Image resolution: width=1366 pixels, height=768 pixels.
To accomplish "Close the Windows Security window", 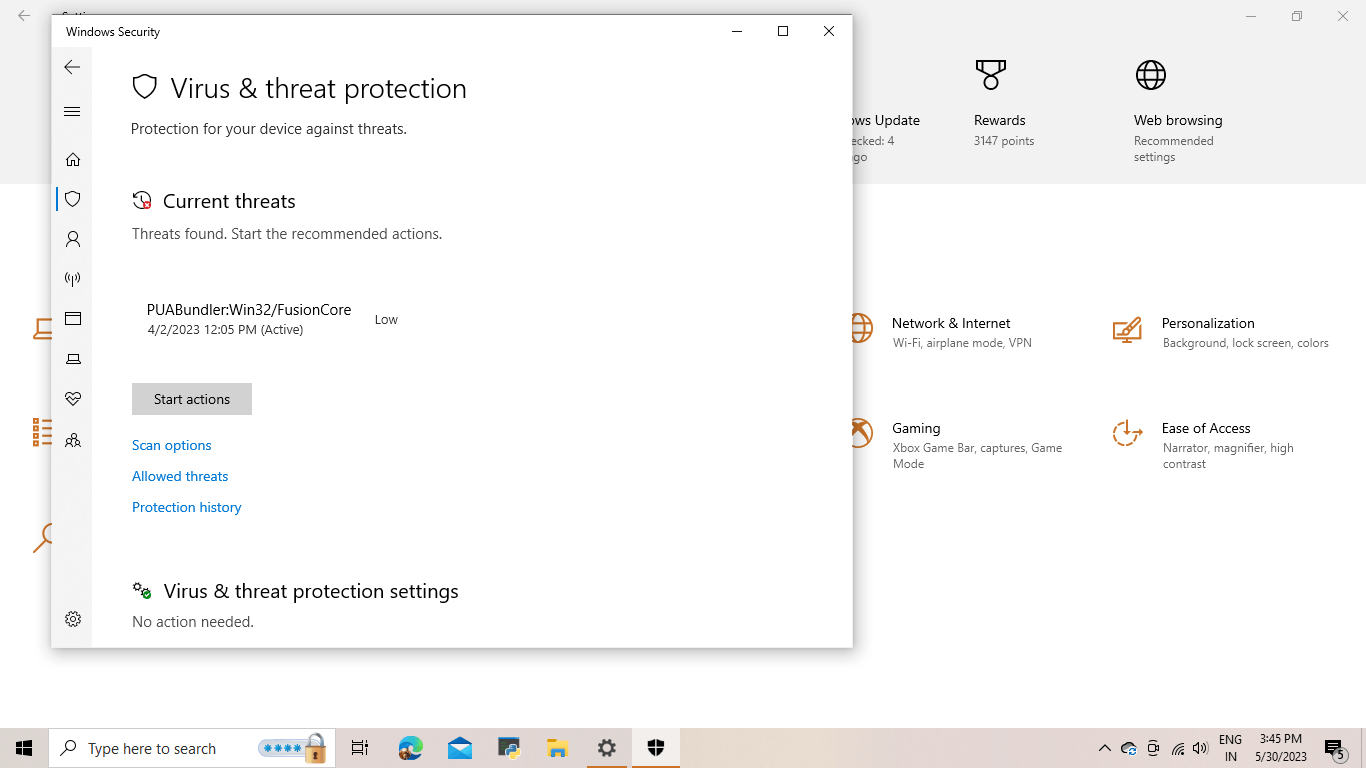I will [829, 31].
